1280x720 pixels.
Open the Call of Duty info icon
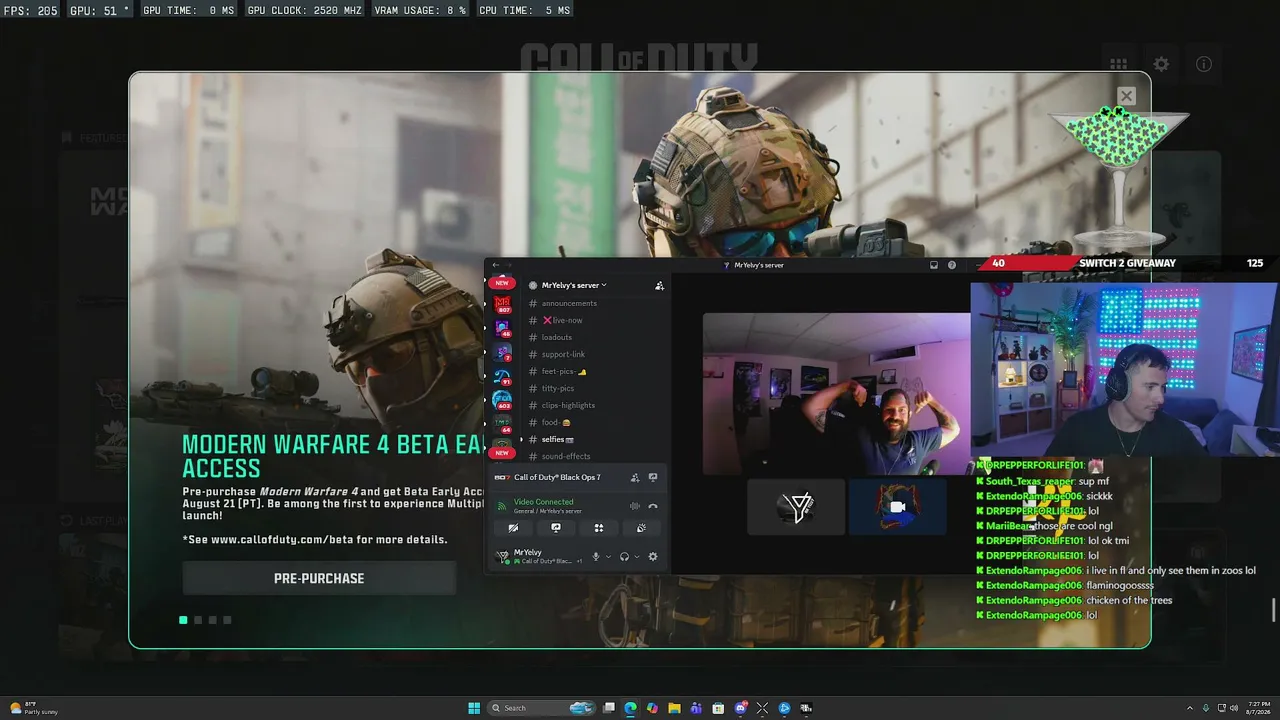1204,64
